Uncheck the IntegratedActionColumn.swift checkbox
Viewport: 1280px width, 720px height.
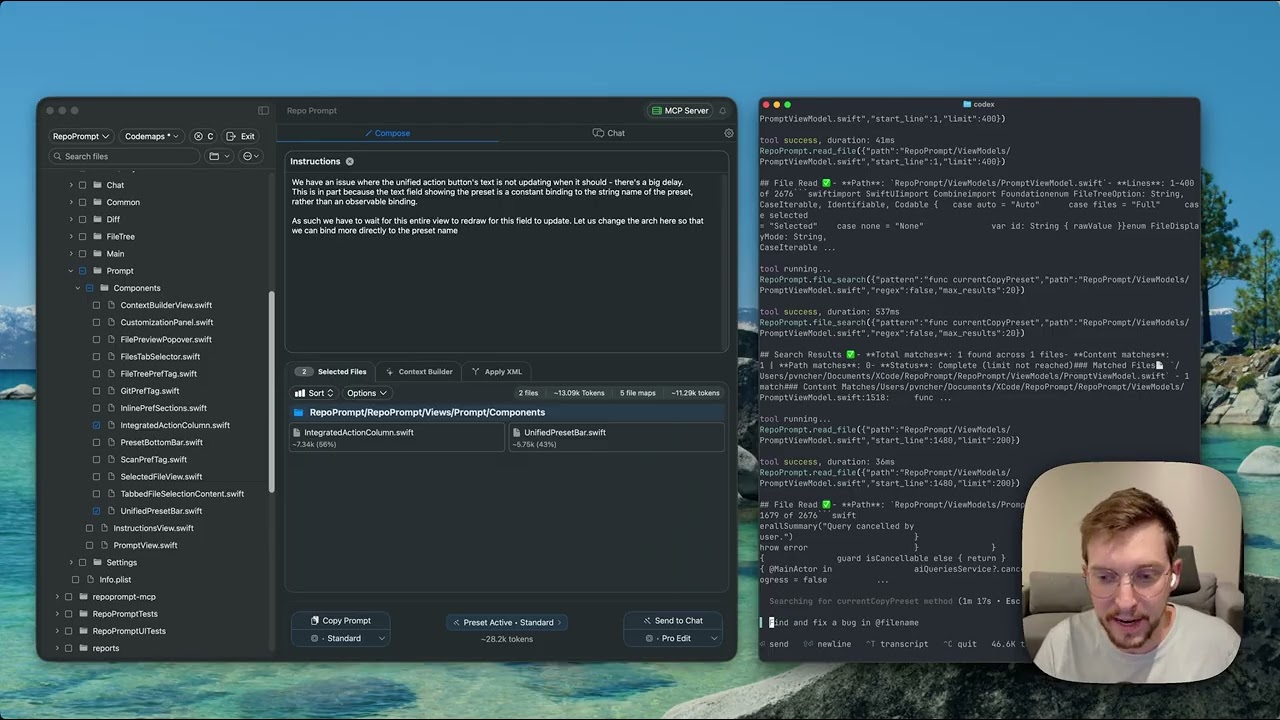coord(97,425)
